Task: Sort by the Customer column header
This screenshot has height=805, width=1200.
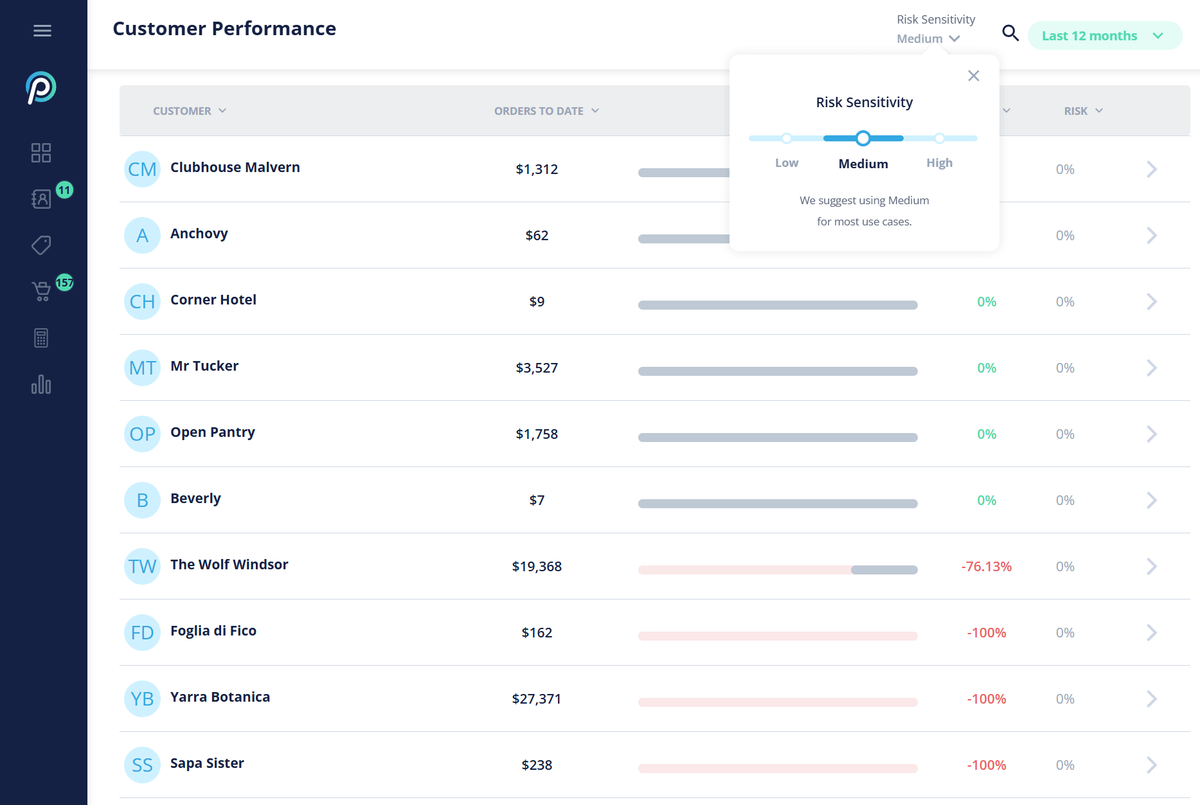Action: [190, 111]
